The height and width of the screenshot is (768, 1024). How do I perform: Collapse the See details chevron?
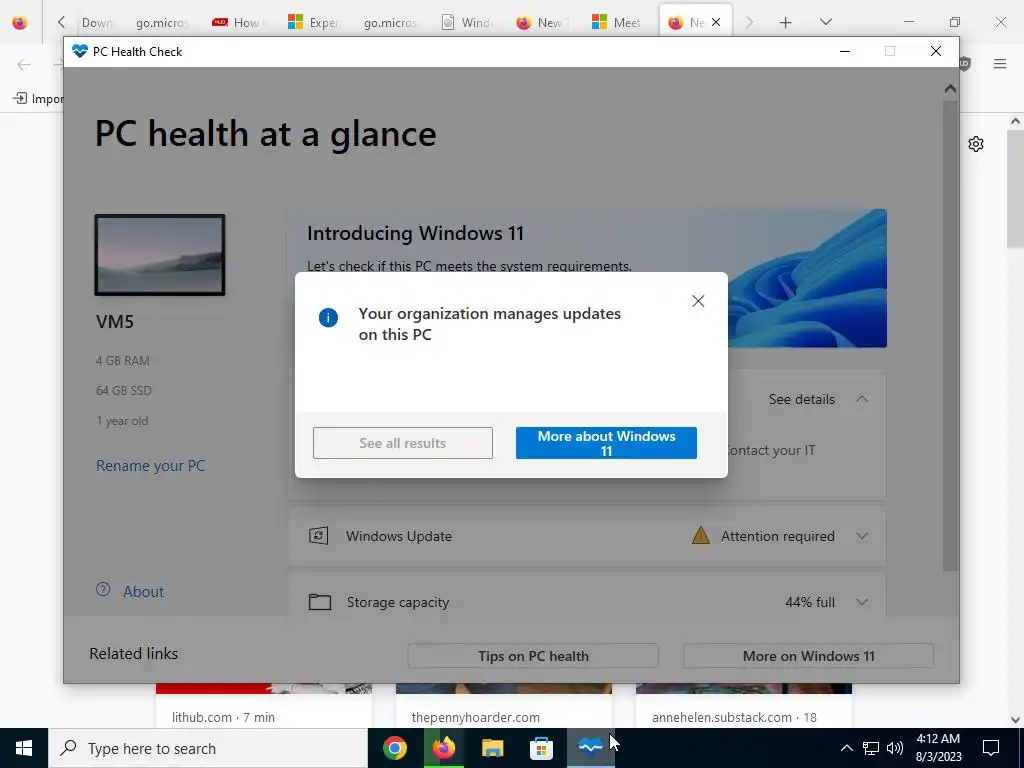coord(862,399)
